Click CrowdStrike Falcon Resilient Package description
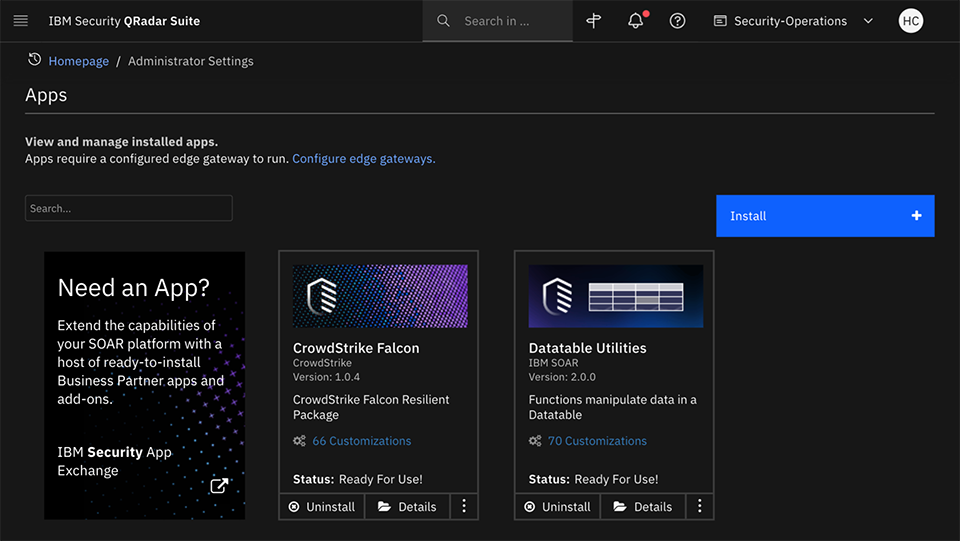 [x=371, y=407]
